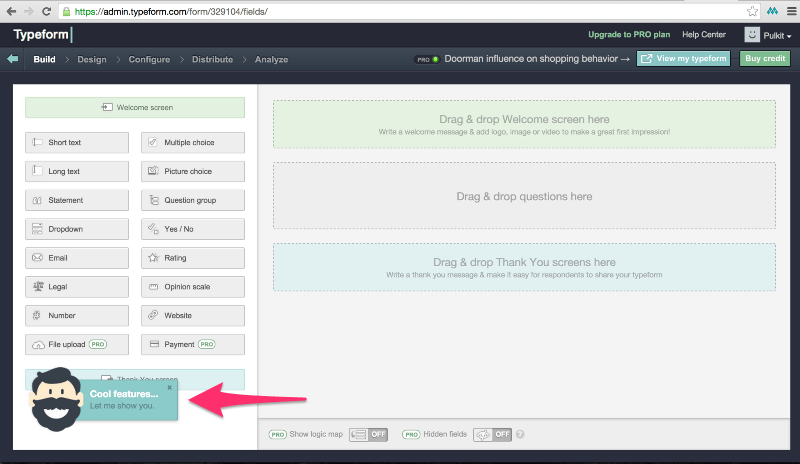Select the Email envelope icon
This screenshot has height=464, width=800.
pos(37,258)
